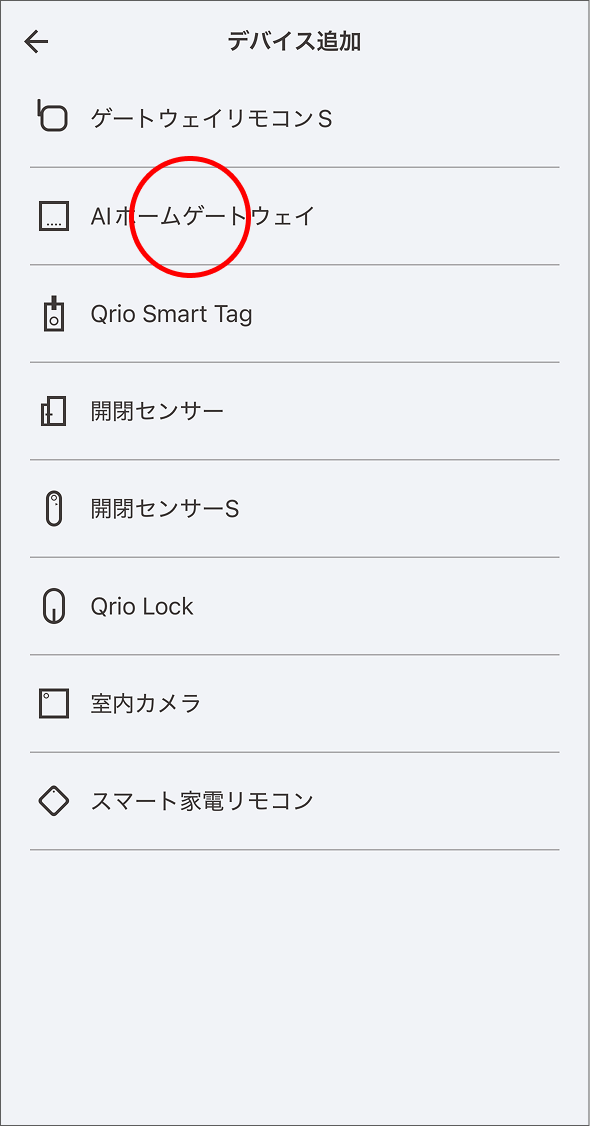The width and height of the screenshot is (590, 1126).
Task: Tap the スマート家電リモコン diamond icon
Action: tap(52, 801)
